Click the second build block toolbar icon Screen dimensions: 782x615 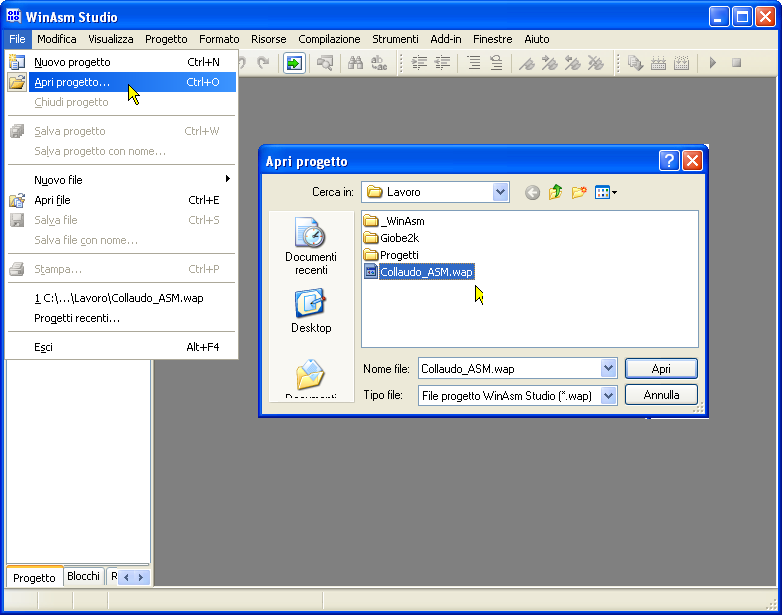coord(681,63)
